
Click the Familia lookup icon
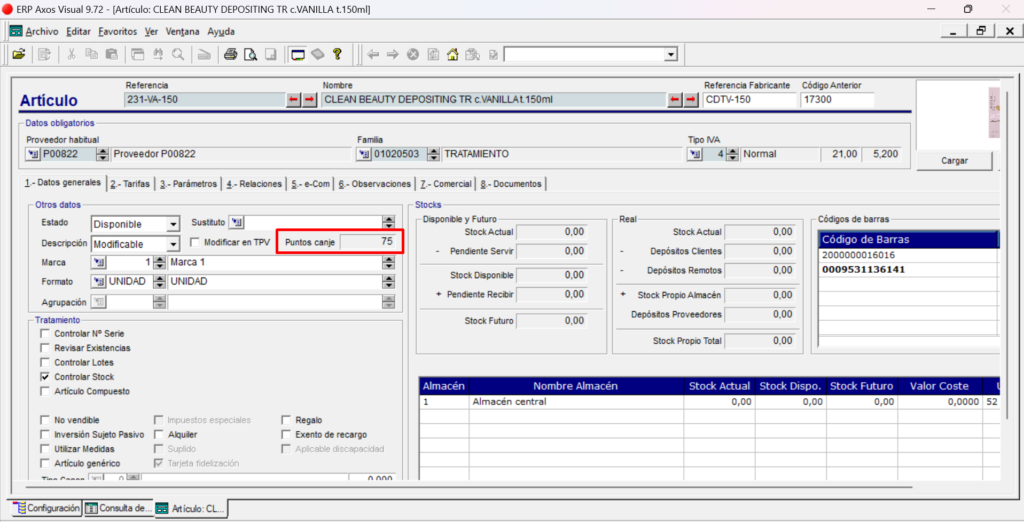364,154
